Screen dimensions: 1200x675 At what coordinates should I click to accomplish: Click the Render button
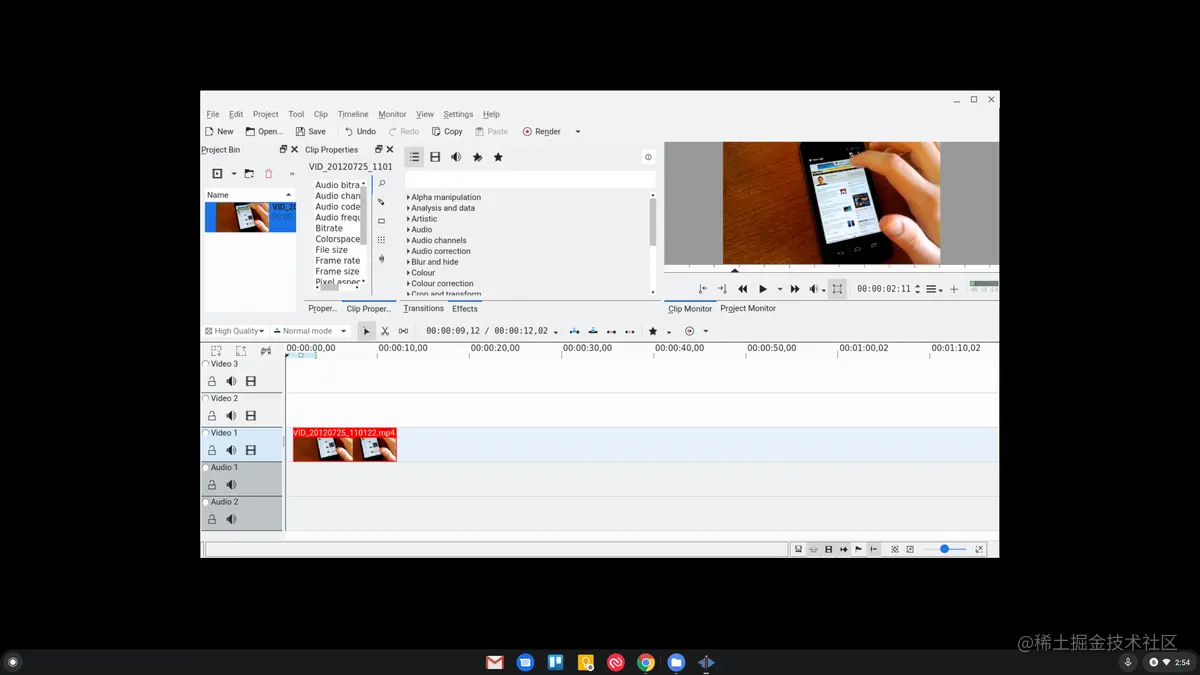click(541, 131)
